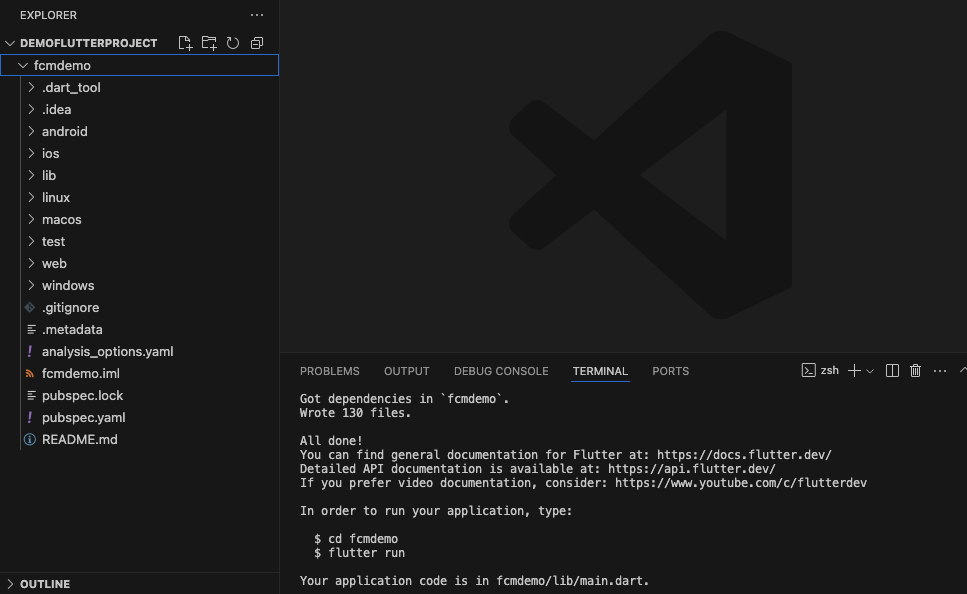Expand the OUTLINE section

pyautogui.click(x=44, y=584)
